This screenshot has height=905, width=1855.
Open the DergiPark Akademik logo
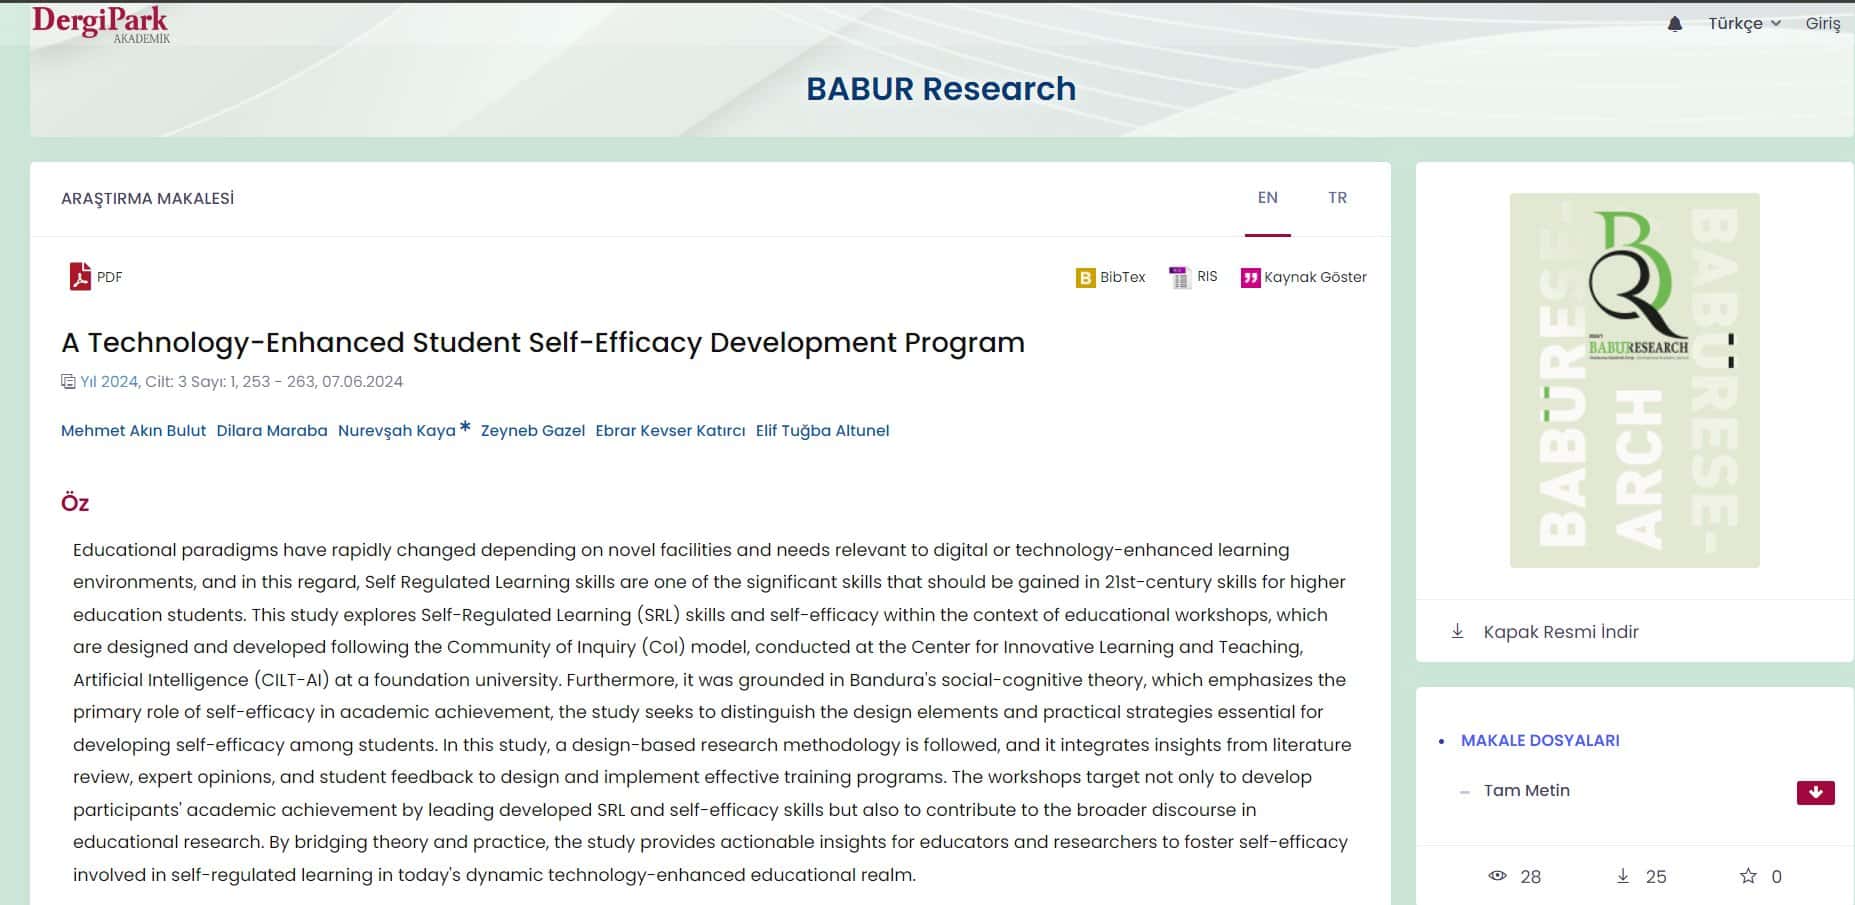101,24
